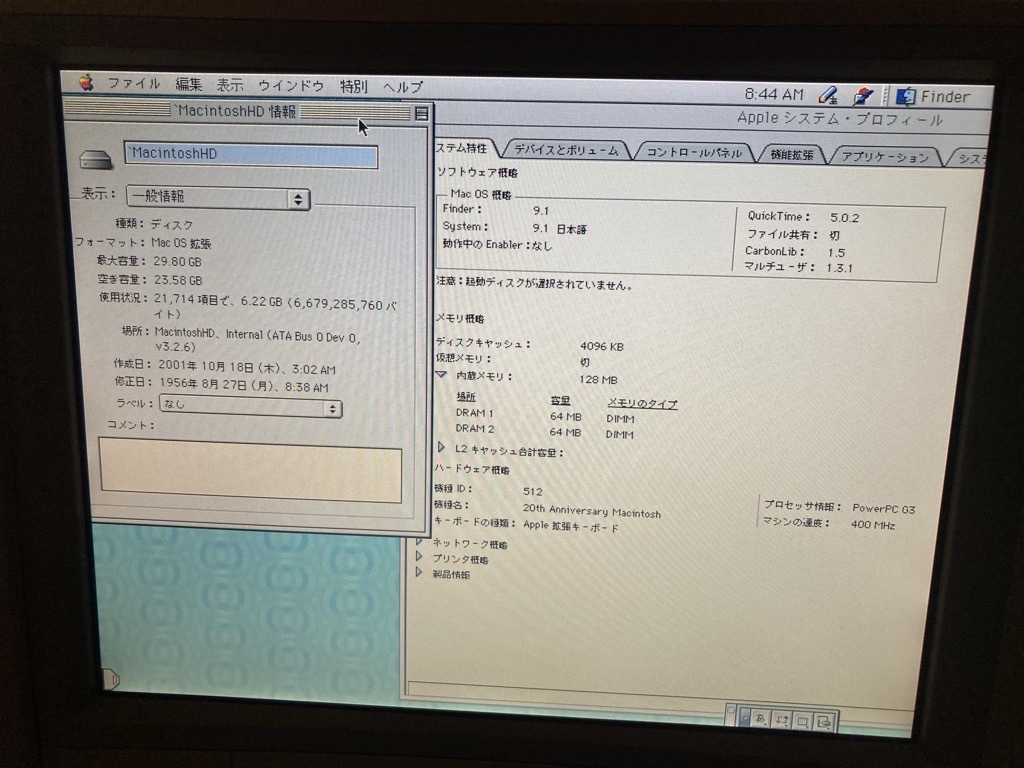Switch to デバイスとボリューム tab
This screenshot has height=768, width=1024.
(x=566, y=150)
